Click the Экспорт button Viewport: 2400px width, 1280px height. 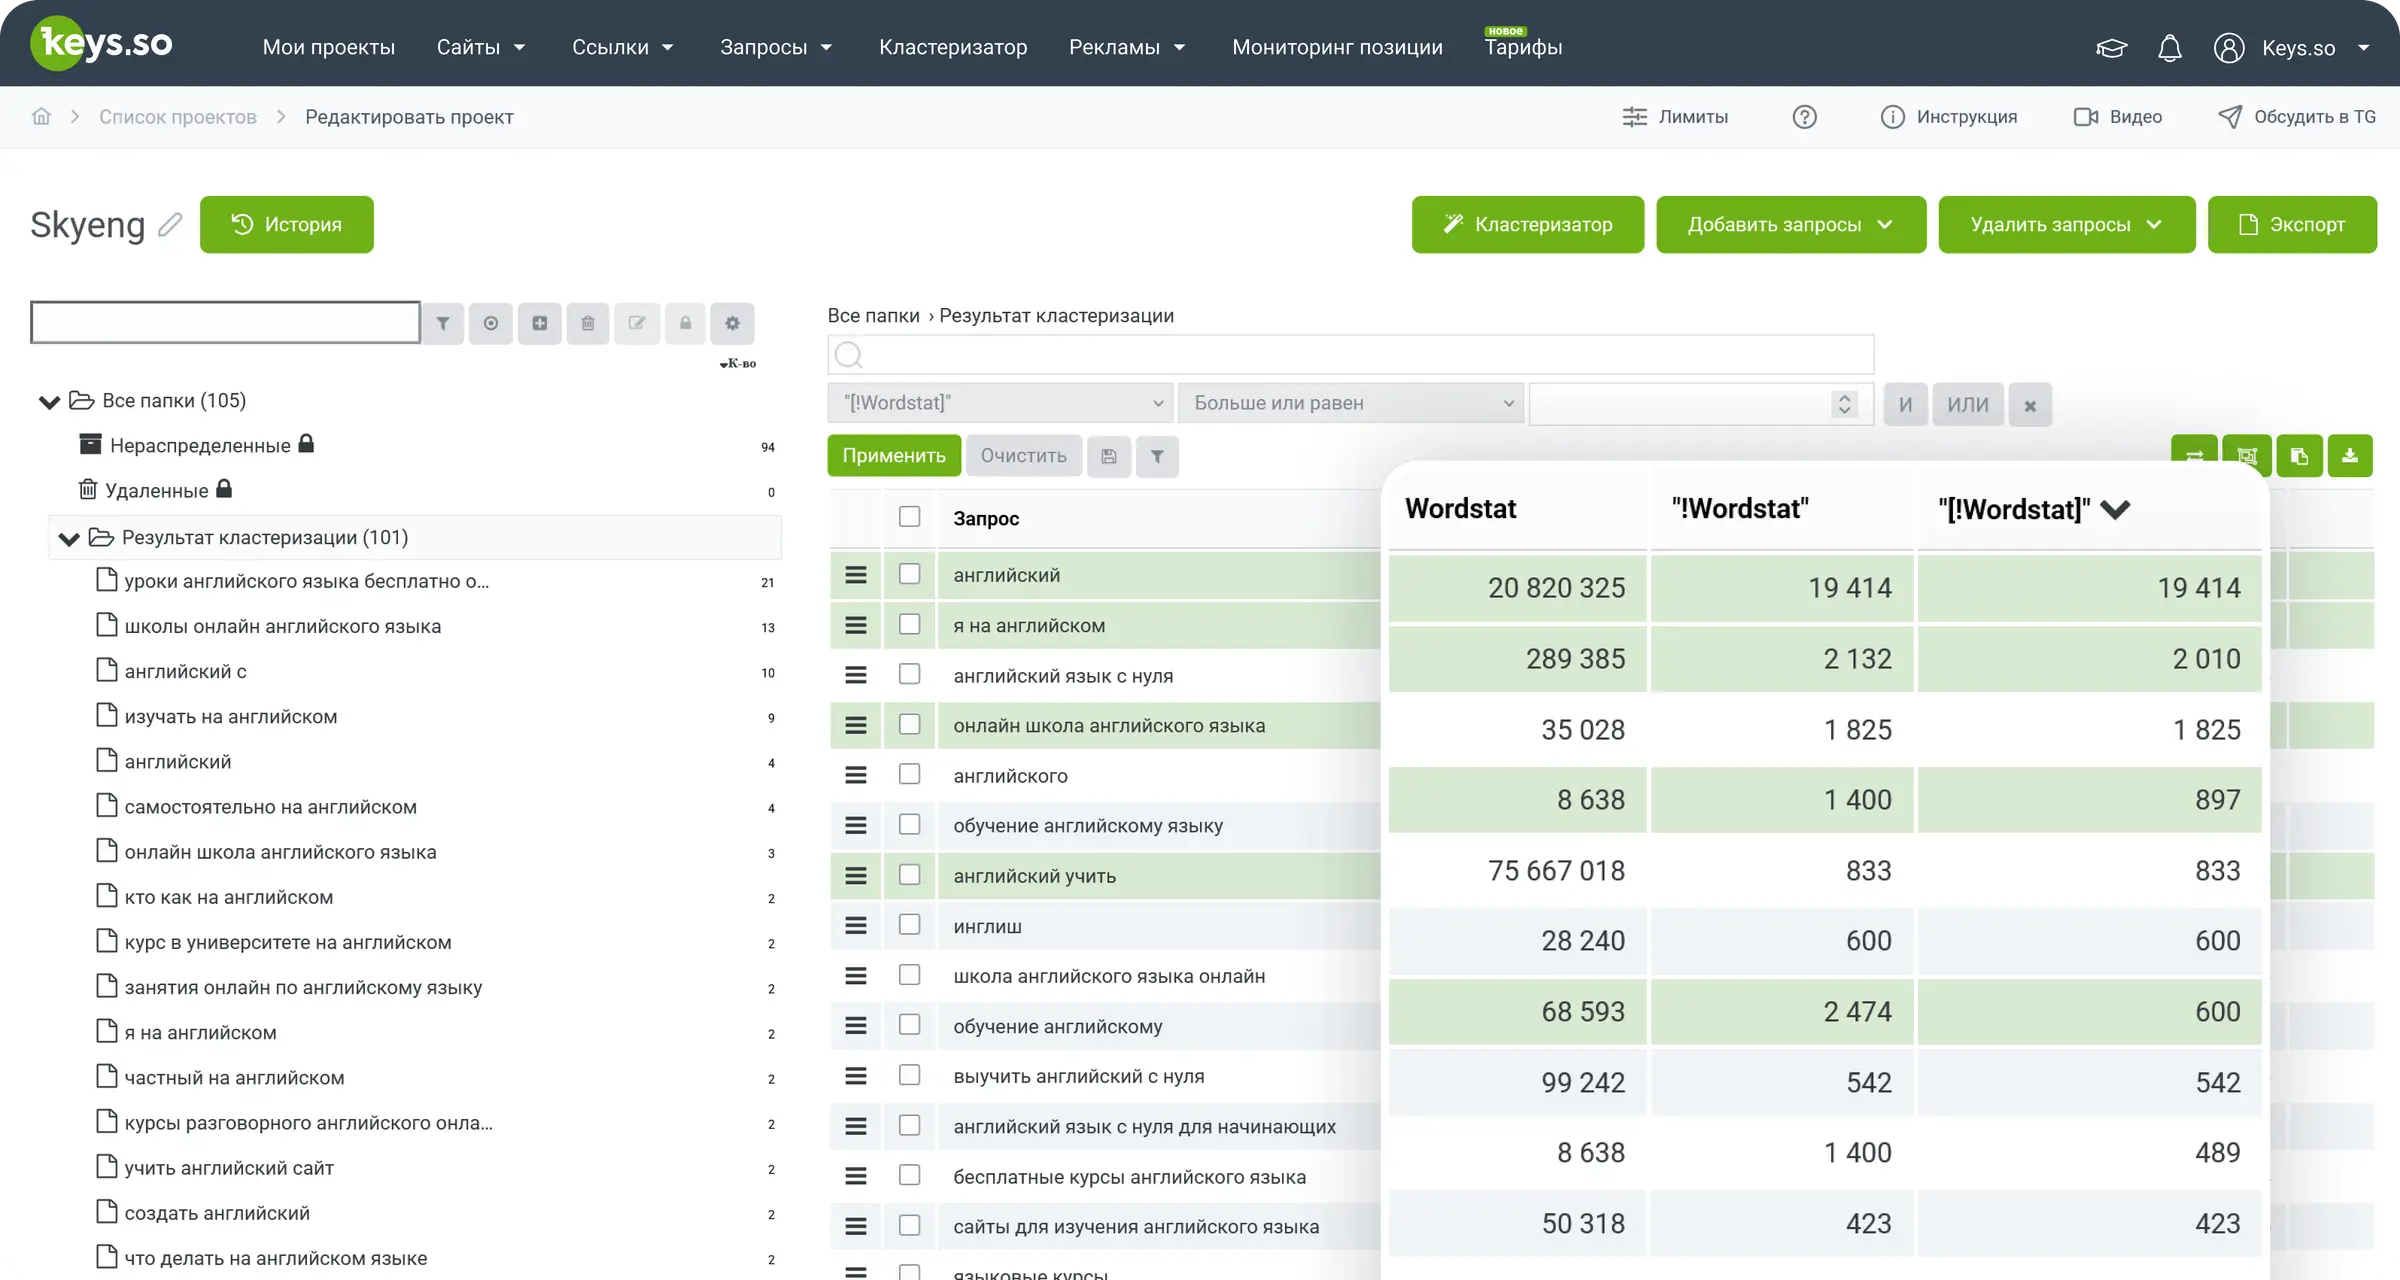pos(2292,225)
